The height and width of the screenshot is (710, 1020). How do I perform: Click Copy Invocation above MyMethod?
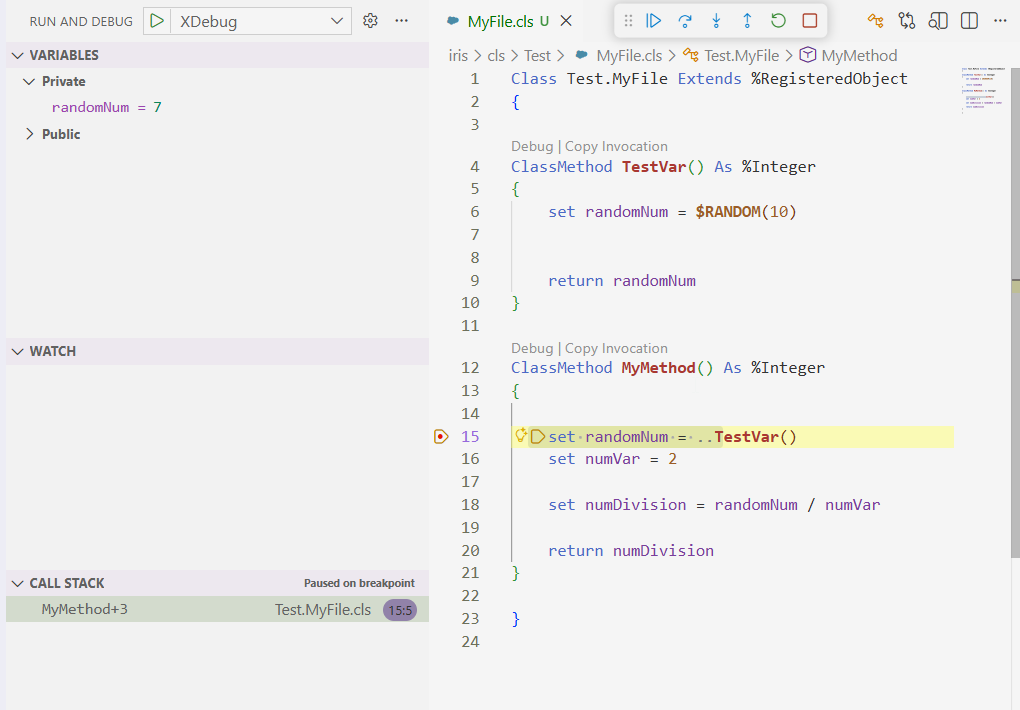coord(616,348)
